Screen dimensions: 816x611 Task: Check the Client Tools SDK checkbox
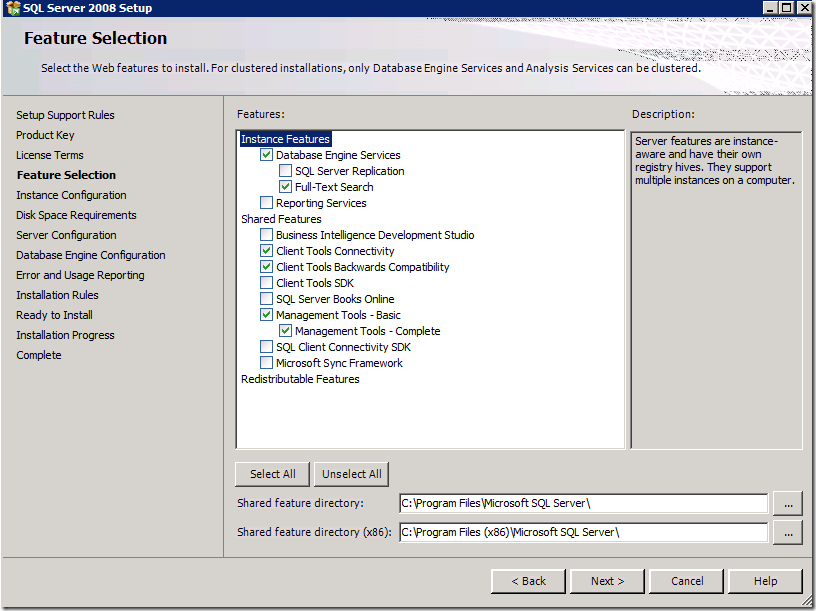pos(266,283)
